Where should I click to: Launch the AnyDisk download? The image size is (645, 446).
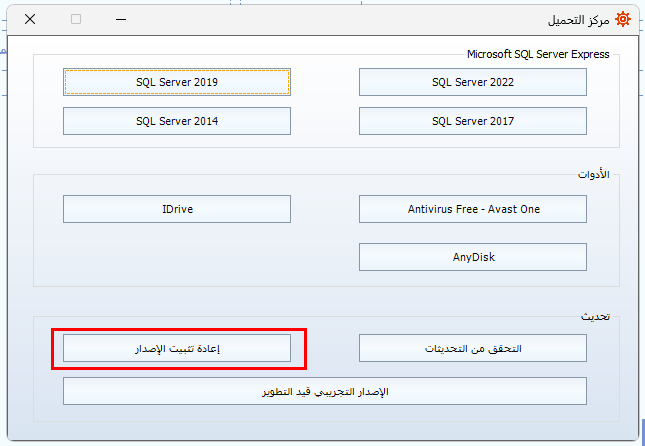[x=472, y=257]
